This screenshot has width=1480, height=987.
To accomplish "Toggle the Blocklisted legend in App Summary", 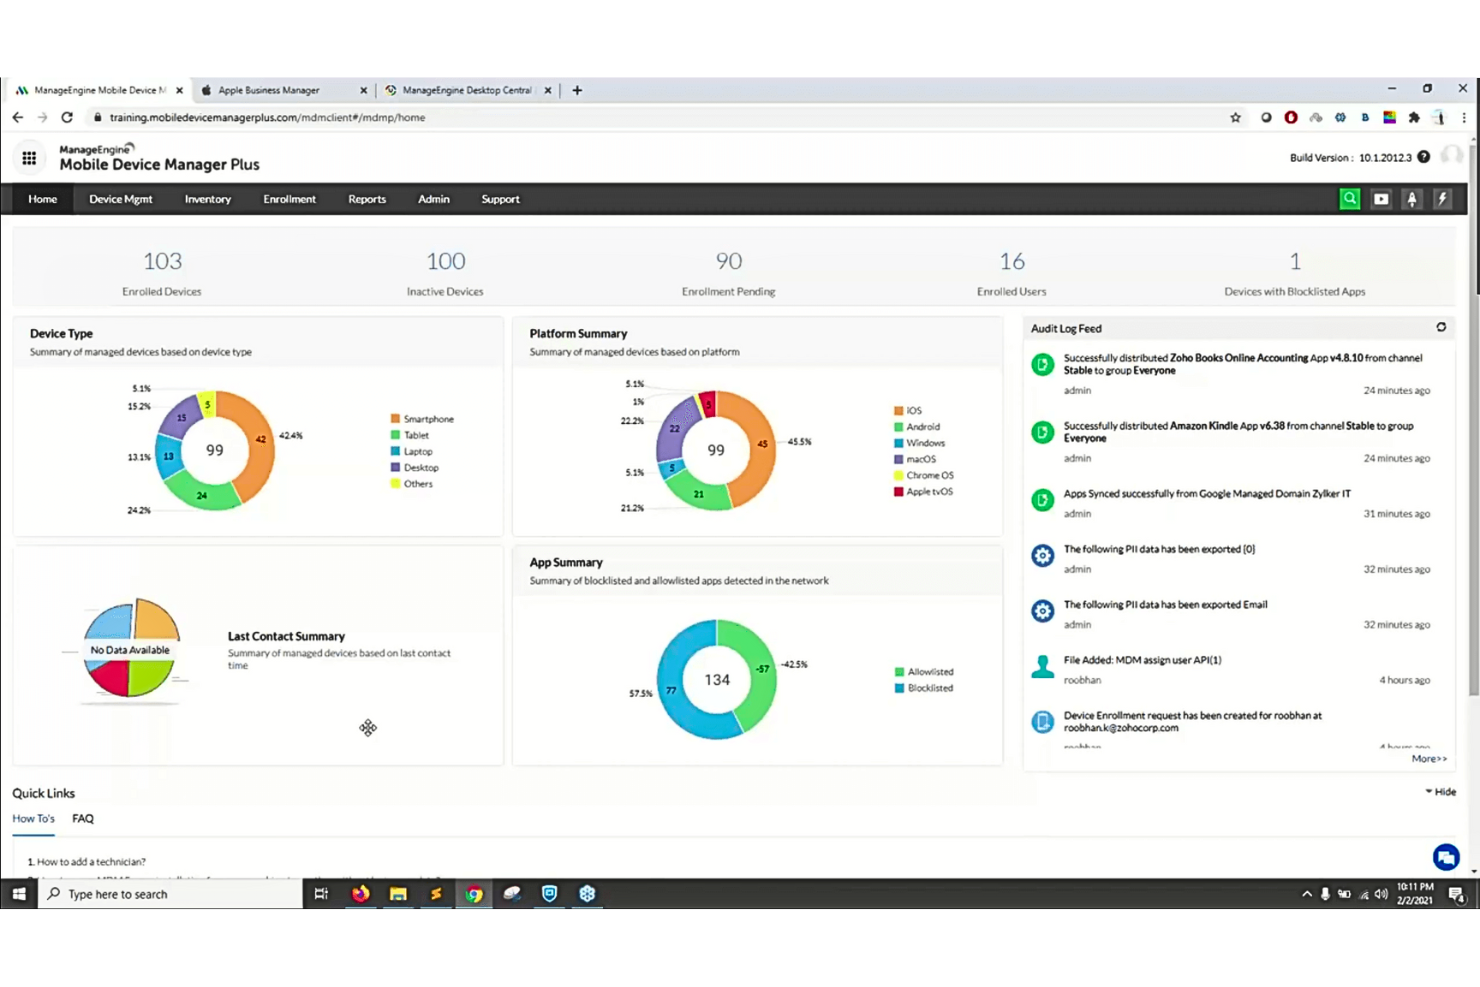I will [924, 688].
